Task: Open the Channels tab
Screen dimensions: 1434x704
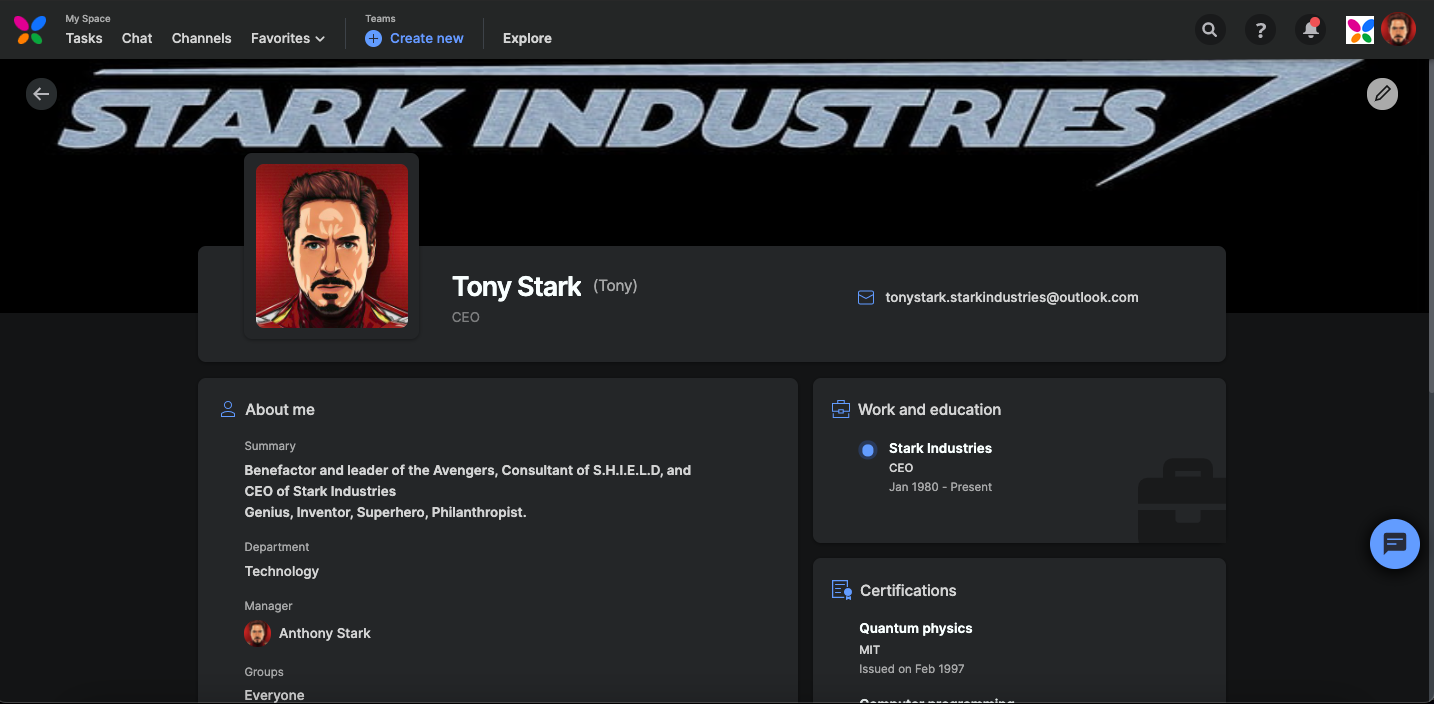Action: 201,38
